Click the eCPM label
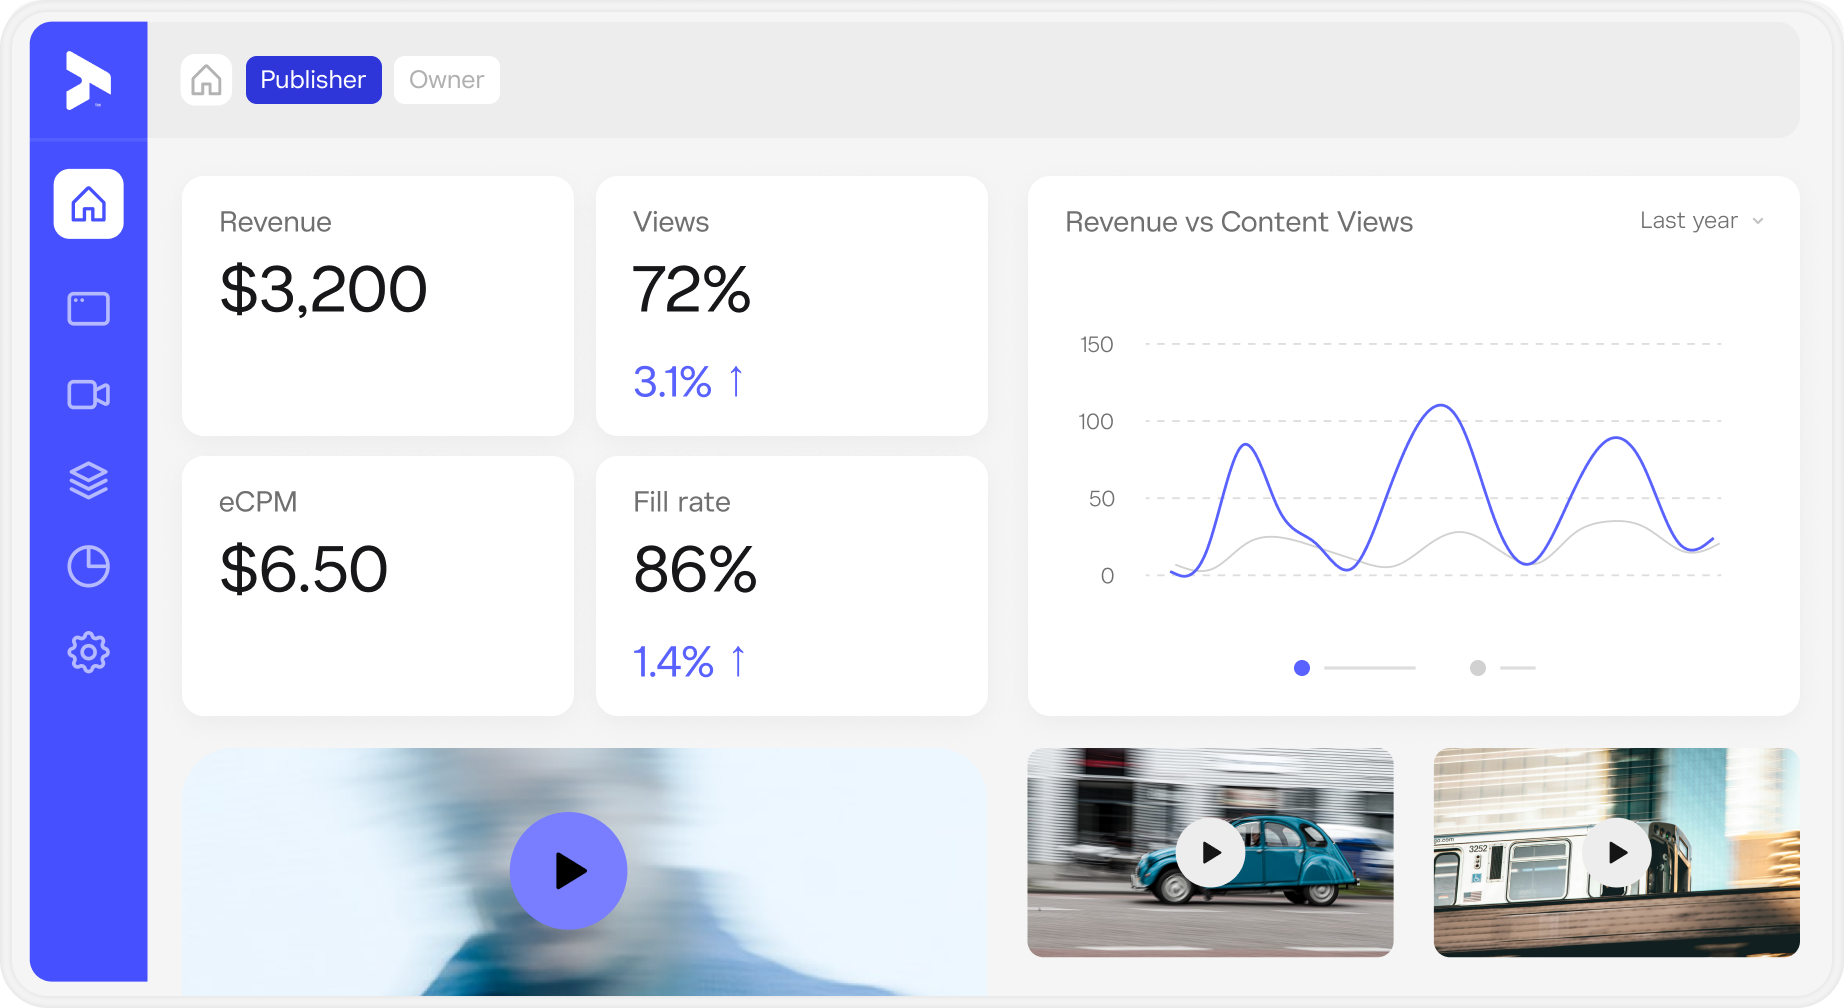The width and height of the screenshot is (1844, 1008). [258, 502]
